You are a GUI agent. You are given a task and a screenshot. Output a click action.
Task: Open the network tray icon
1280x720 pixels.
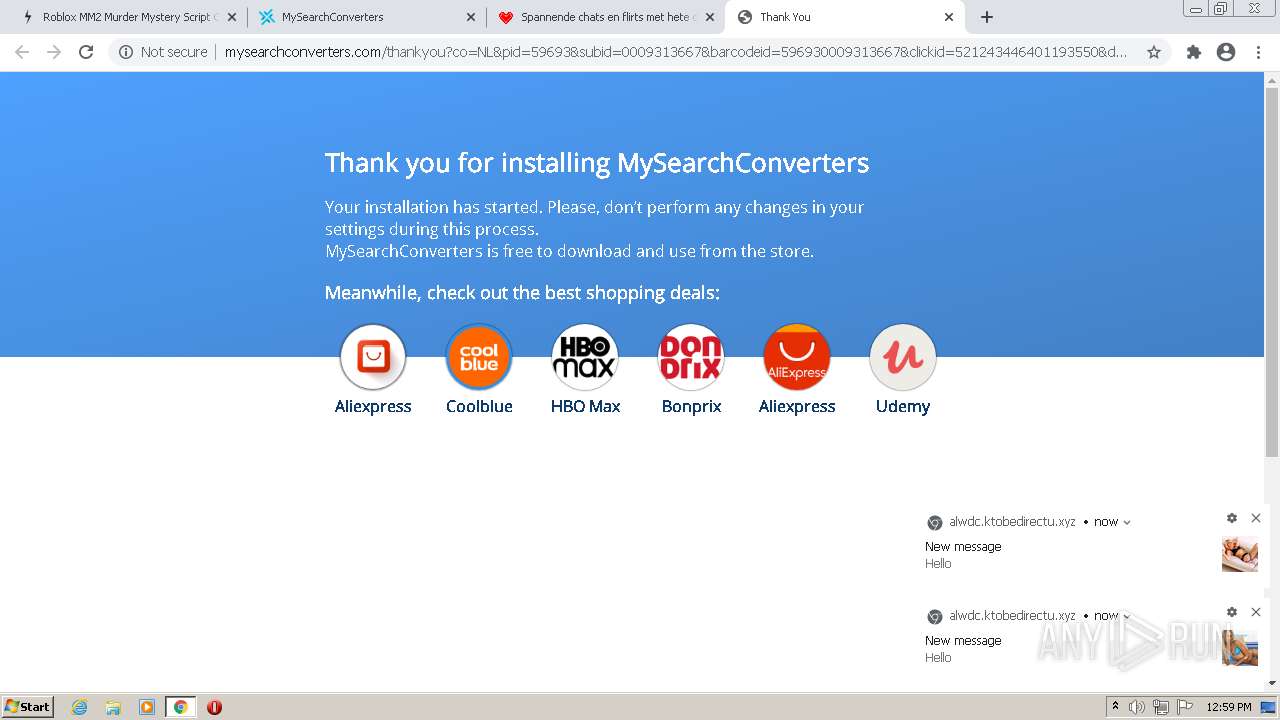[1161, 707]
